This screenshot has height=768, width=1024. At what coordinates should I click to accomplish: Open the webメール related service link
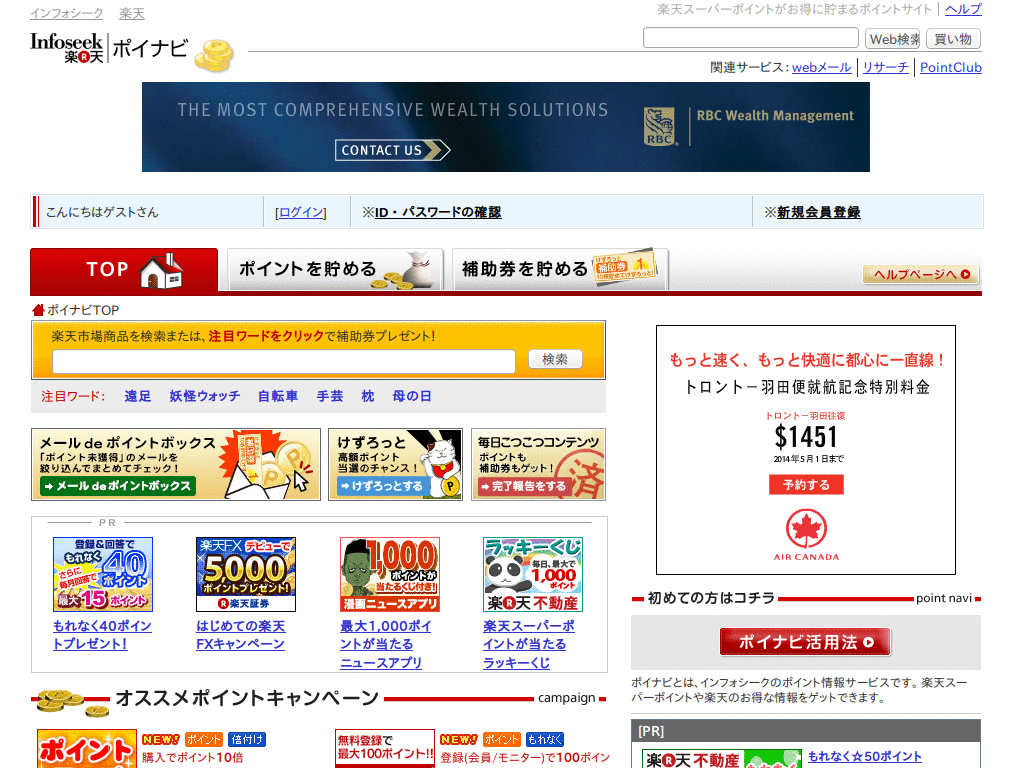click(821, 67)
